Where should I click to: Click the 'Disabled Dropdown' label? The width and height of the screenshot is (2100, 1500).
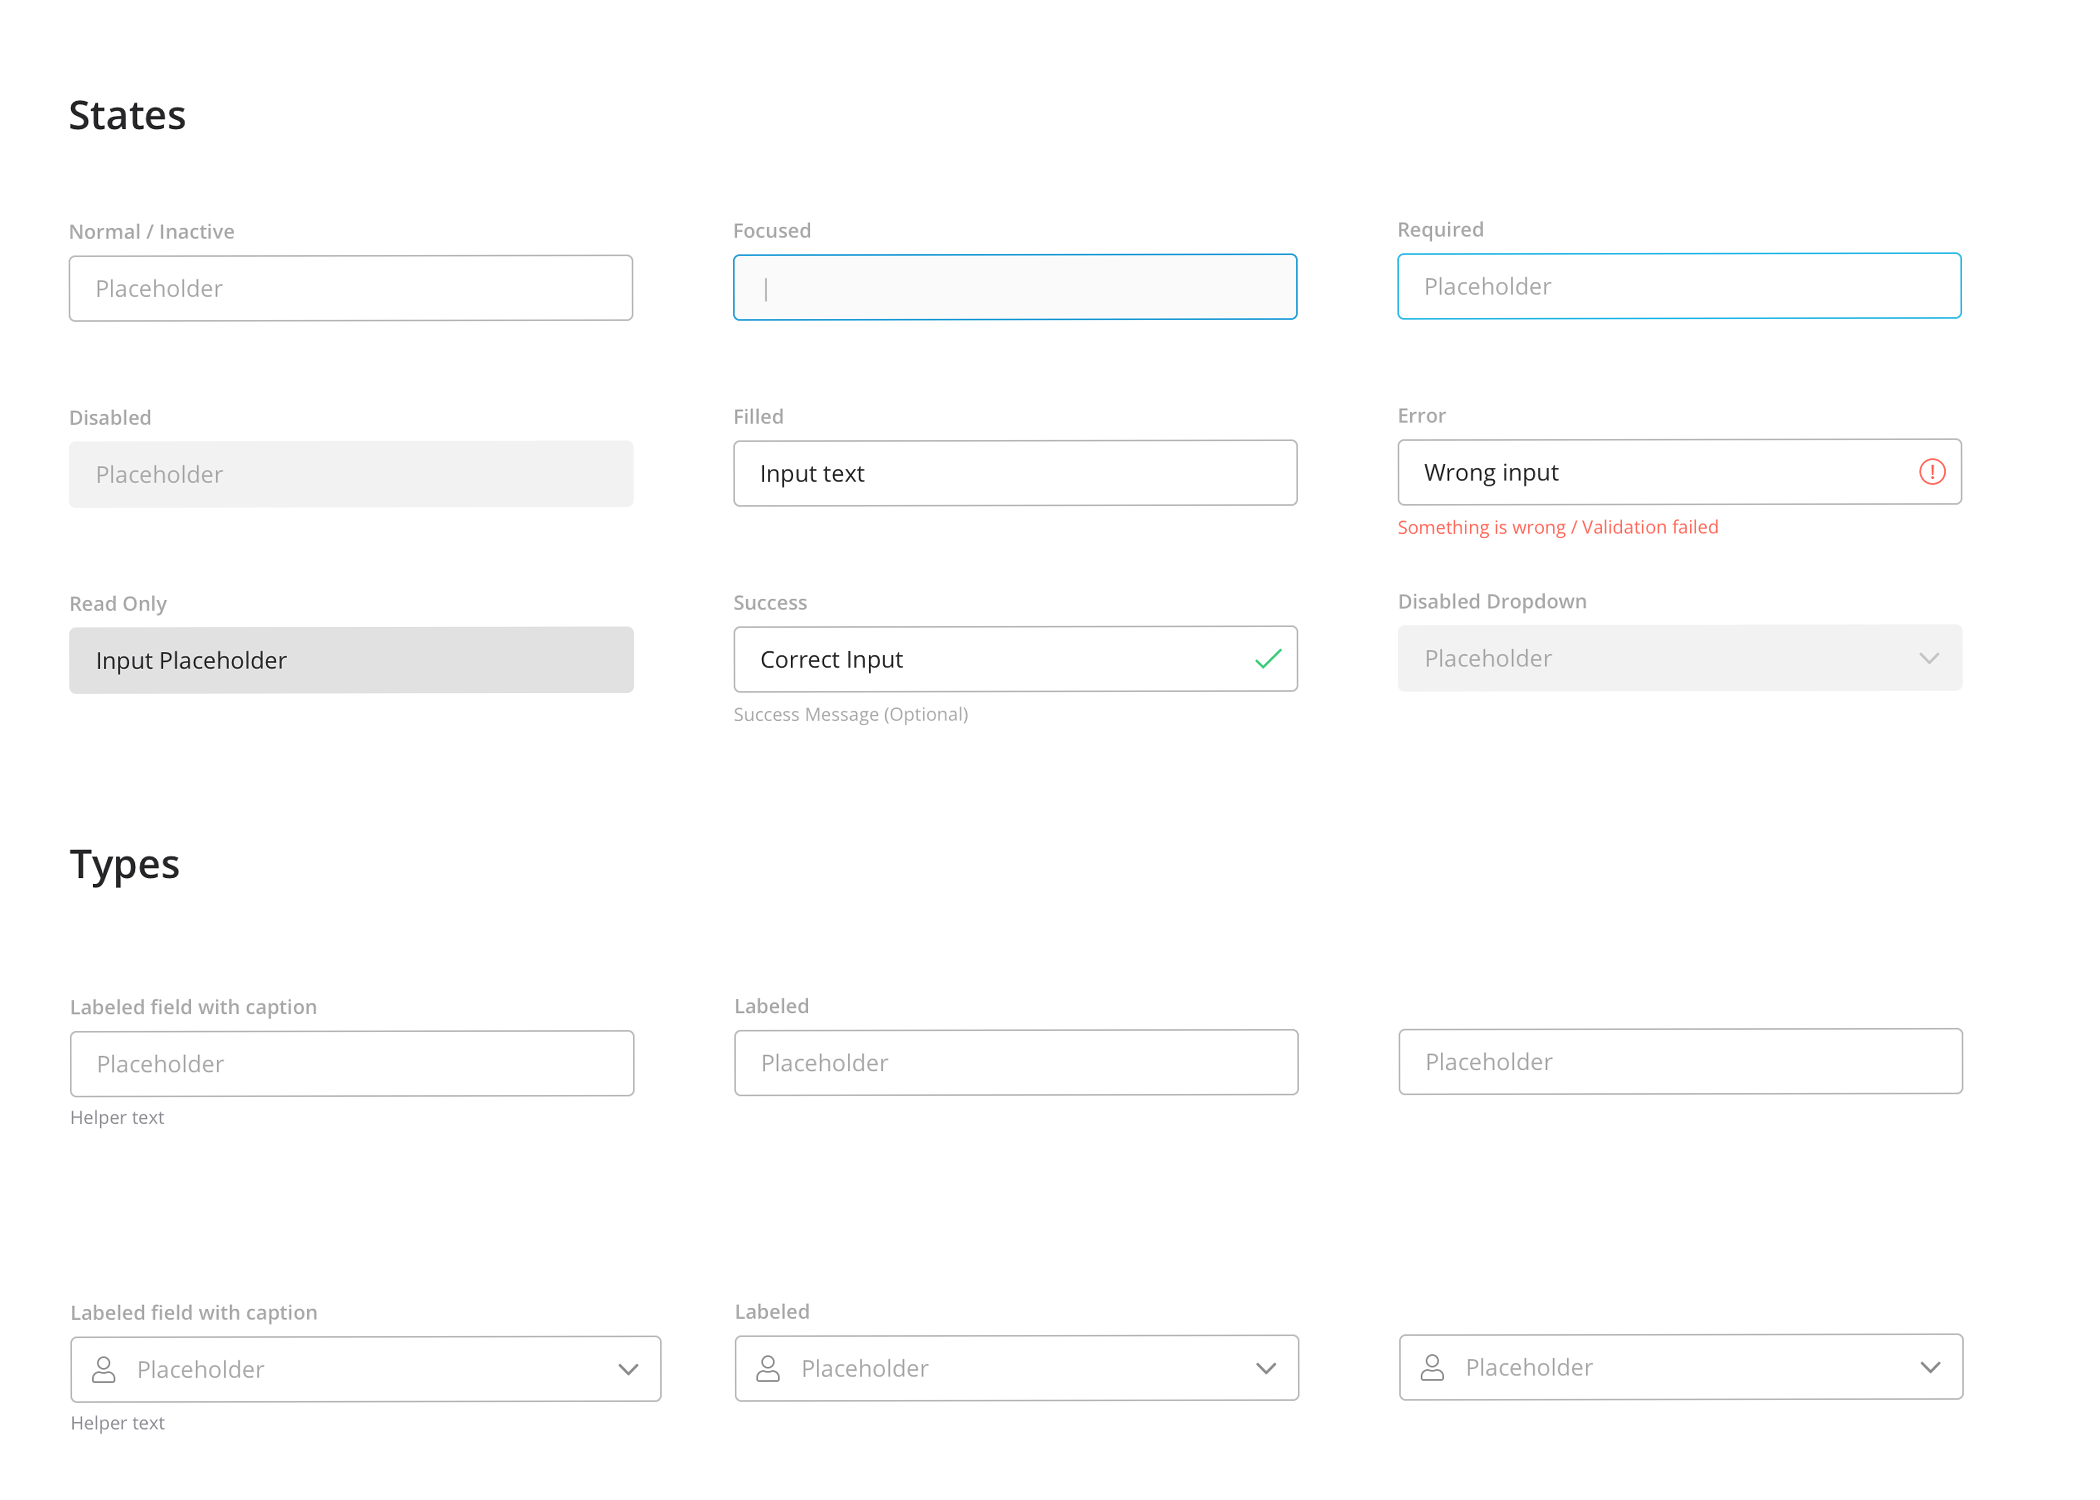click(x=1491, y=602)
